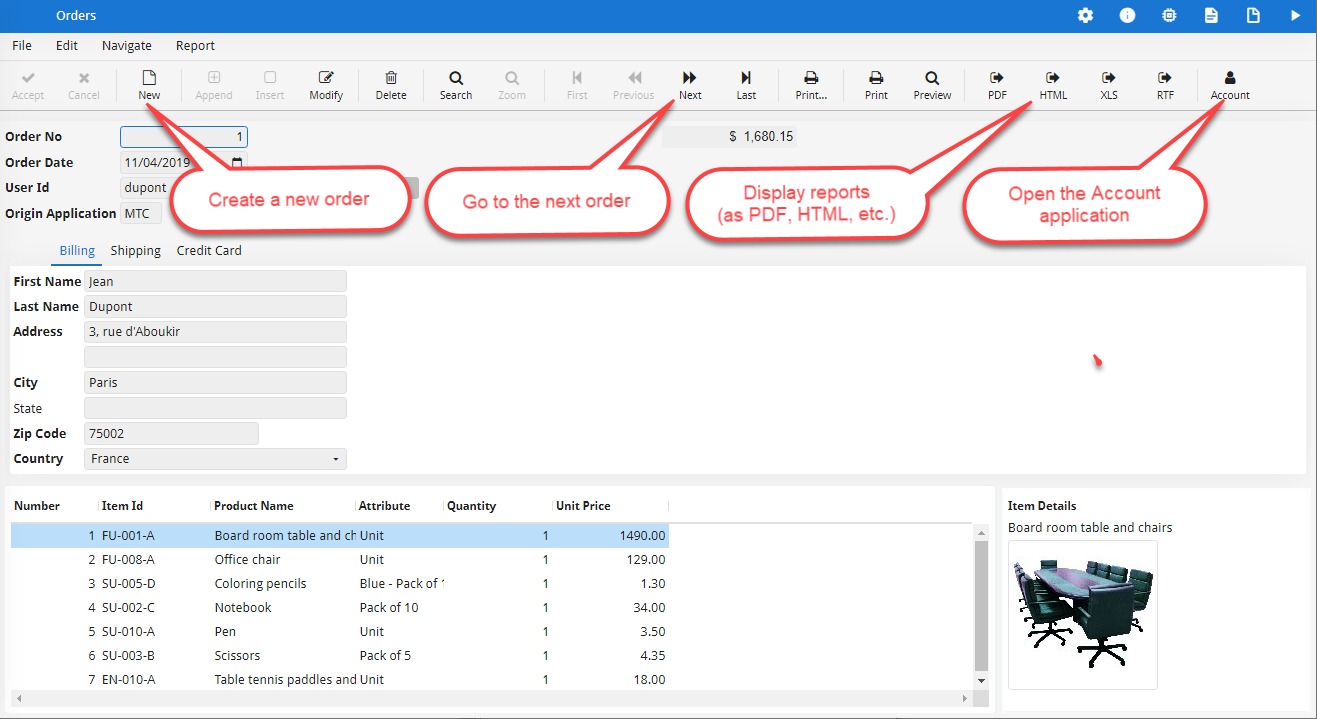
Task: Click the Next order button
Action: pyautogui.click(x=689, y=85)
